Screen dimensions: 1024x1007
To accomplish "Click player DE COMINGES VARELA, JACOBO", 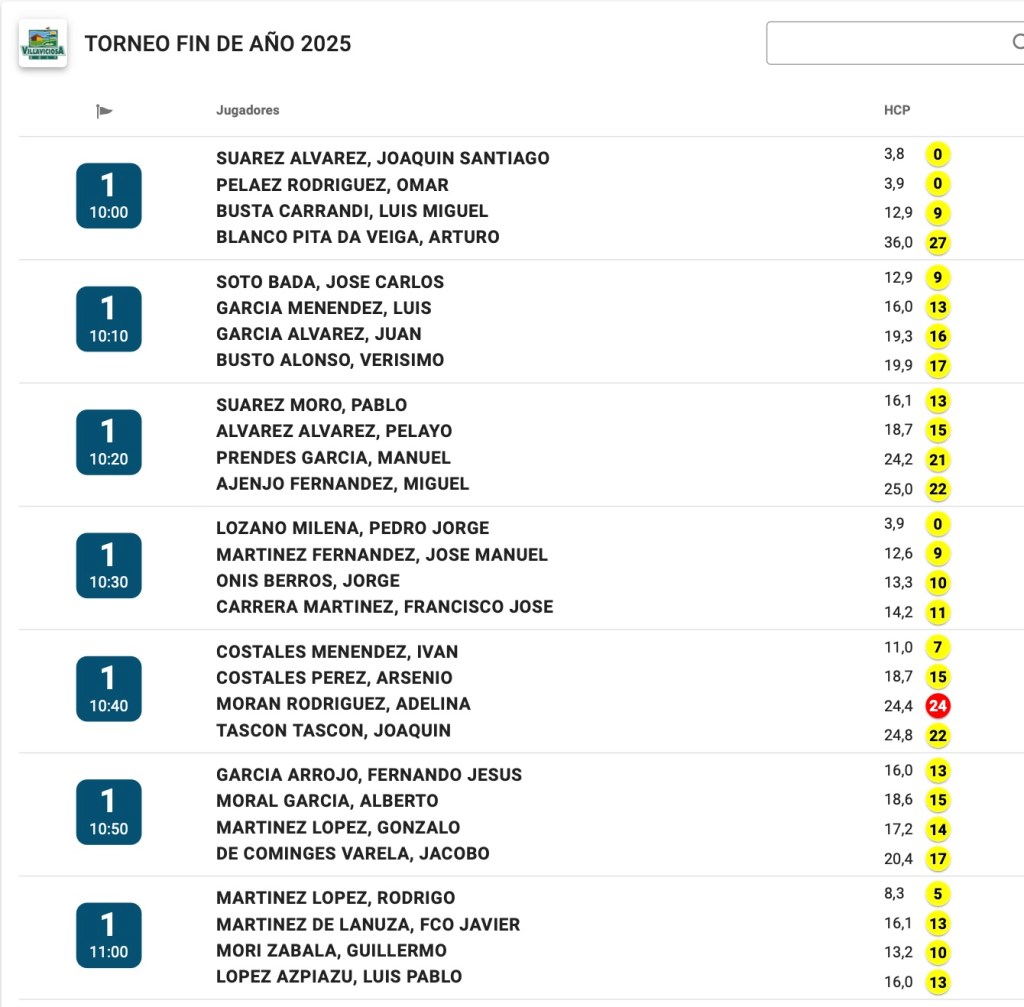I will coord(352,853).
